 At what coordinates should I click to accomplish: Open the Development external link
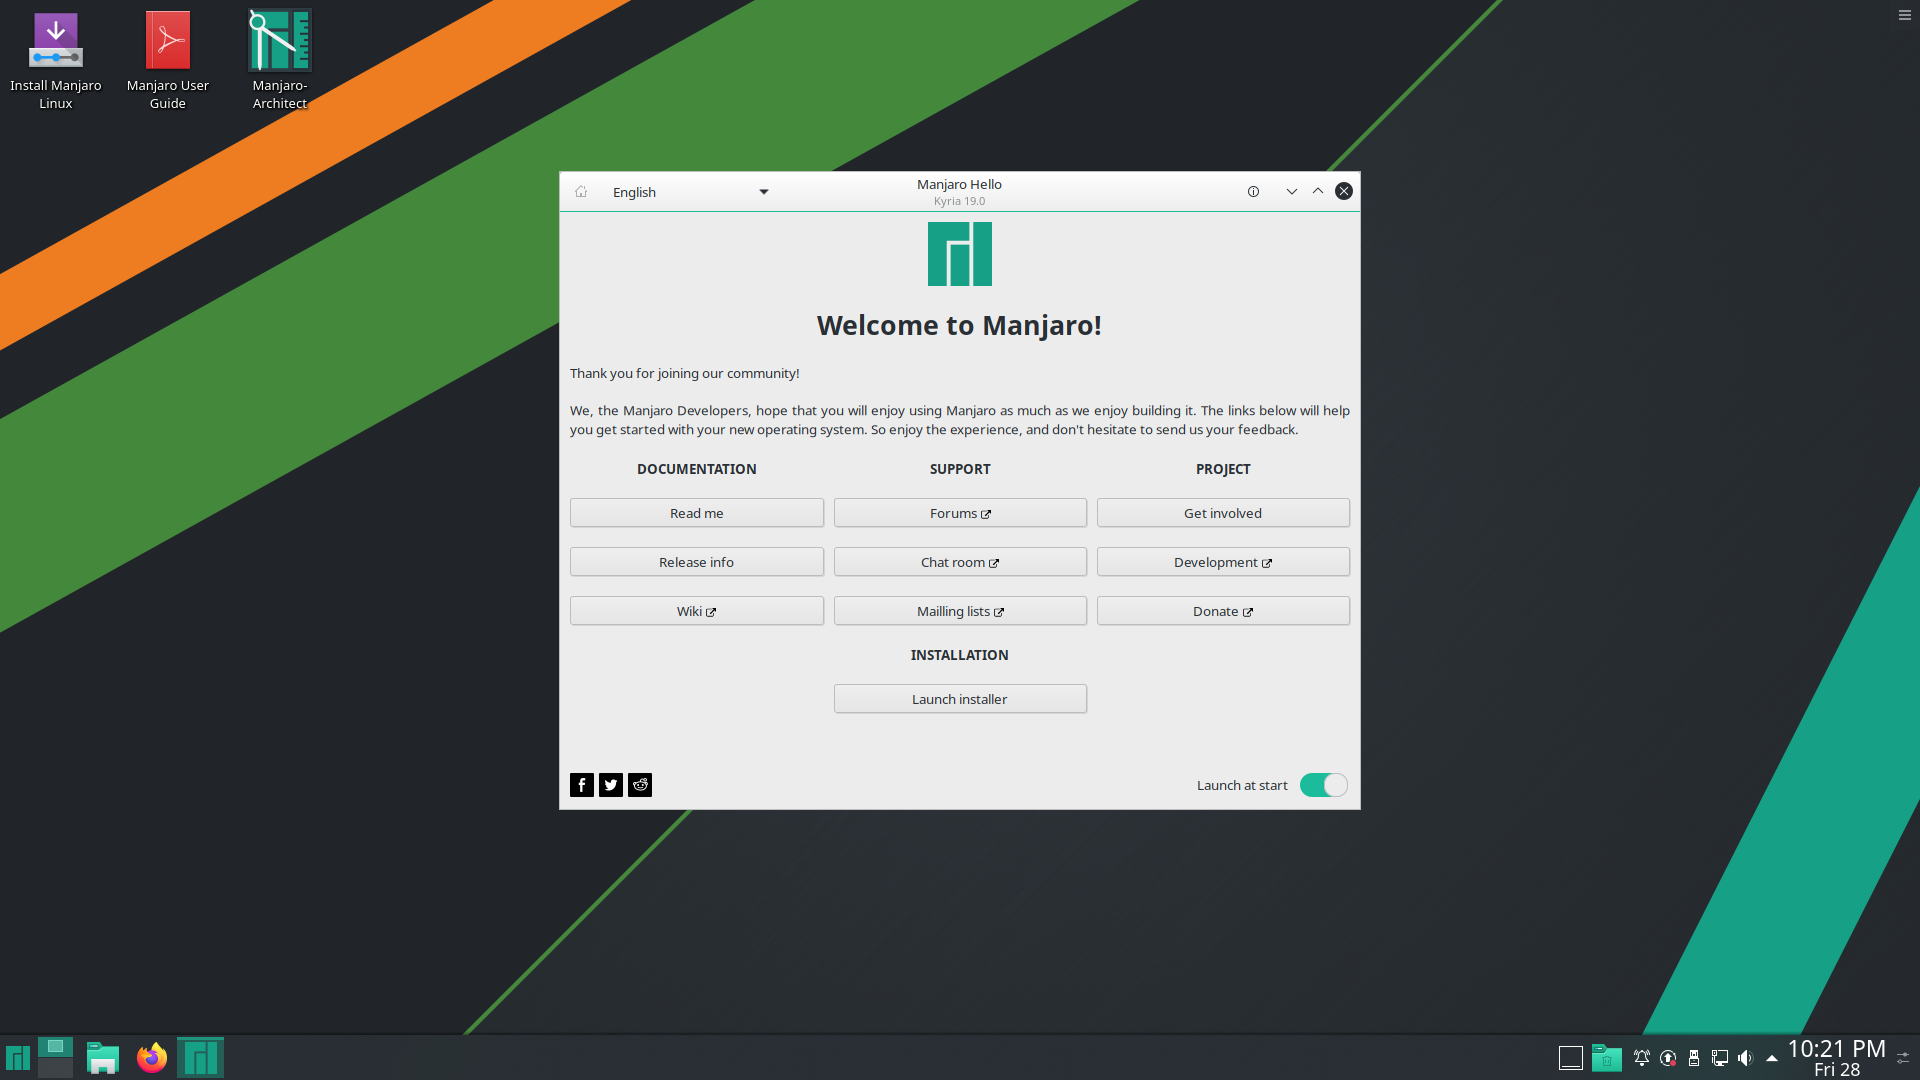coord(1223,562)
